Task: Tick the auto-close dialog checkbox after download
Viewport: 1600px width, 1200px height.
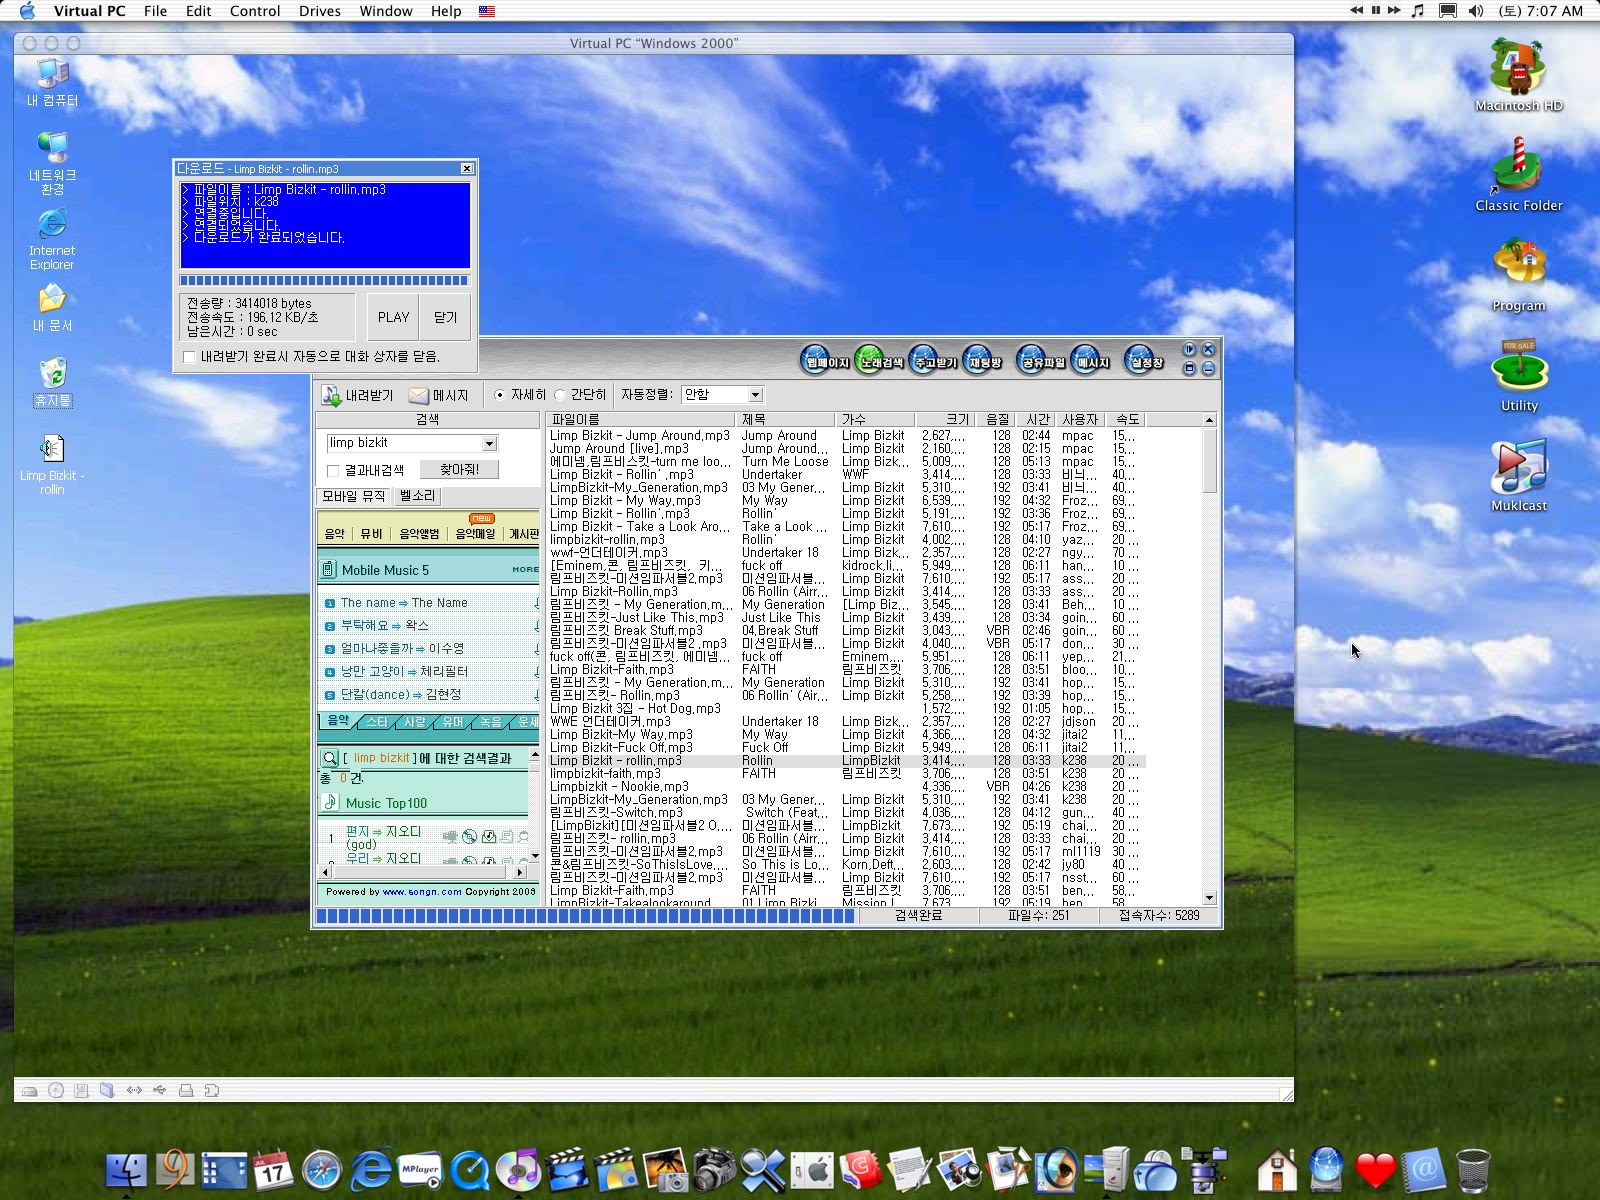Action: click(190, 357)
